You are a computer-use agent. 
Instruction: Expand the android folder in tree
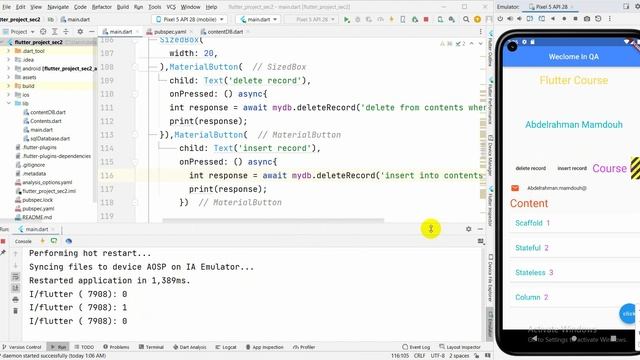pyautogui.click(x=8, y=69)
